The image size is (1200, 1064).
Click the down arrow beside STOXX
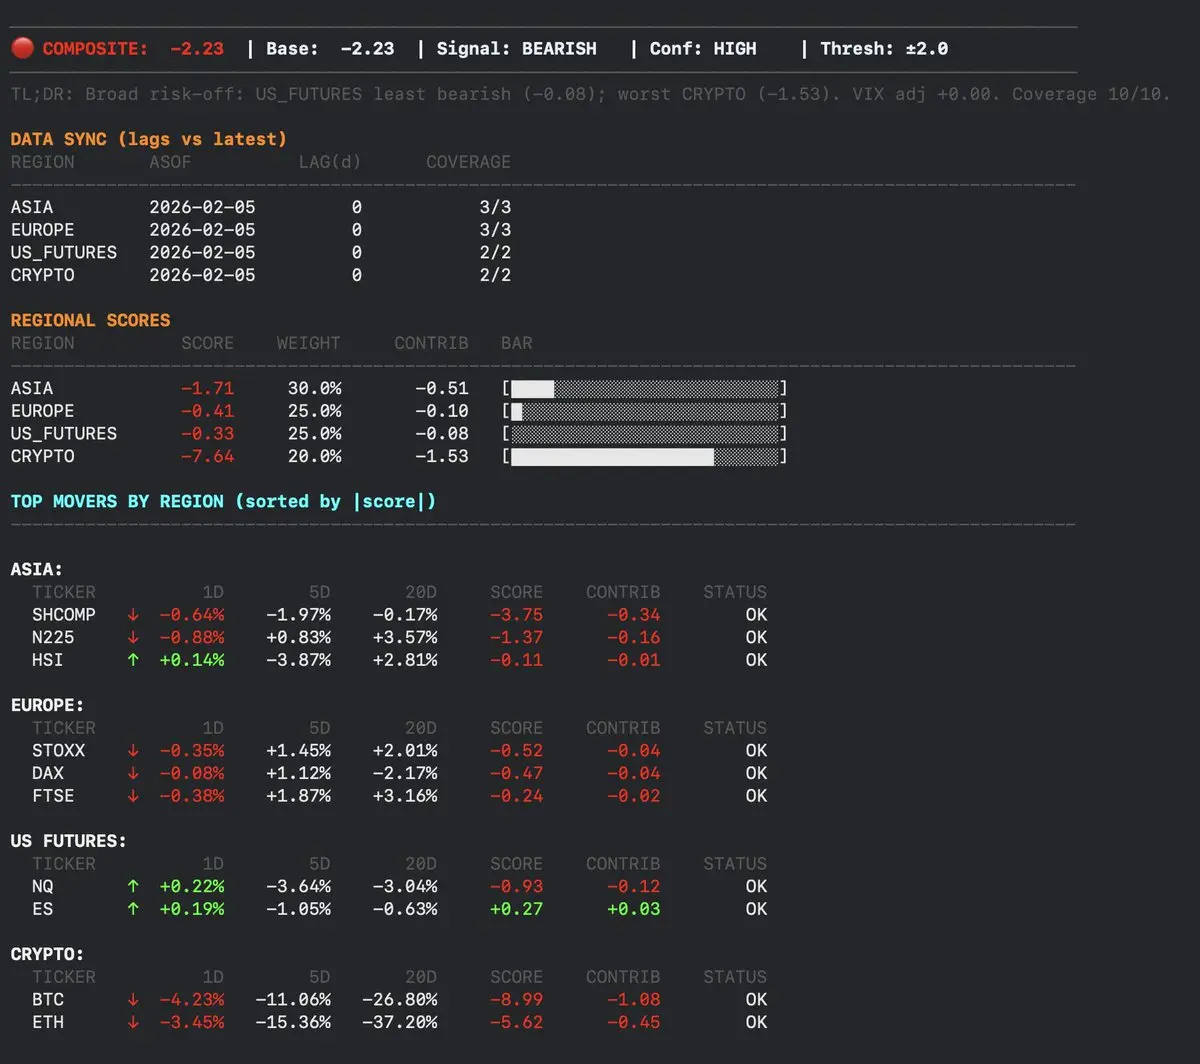click(133, 751)
